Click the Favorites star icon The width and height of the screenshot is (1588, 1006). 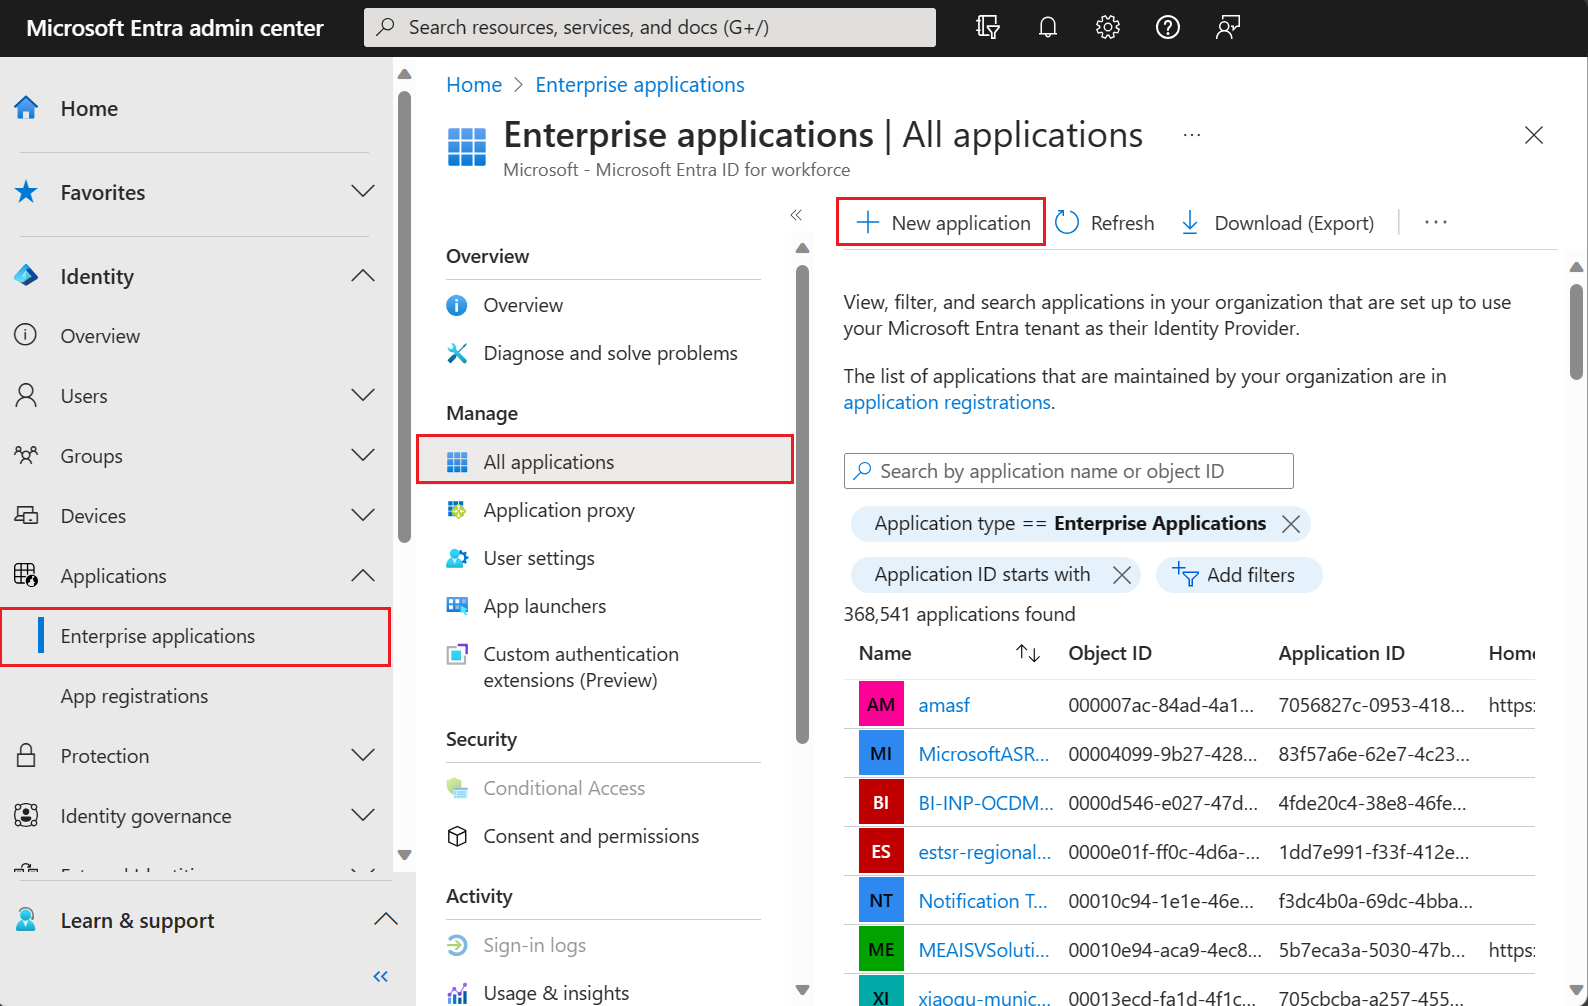point(26,192)
